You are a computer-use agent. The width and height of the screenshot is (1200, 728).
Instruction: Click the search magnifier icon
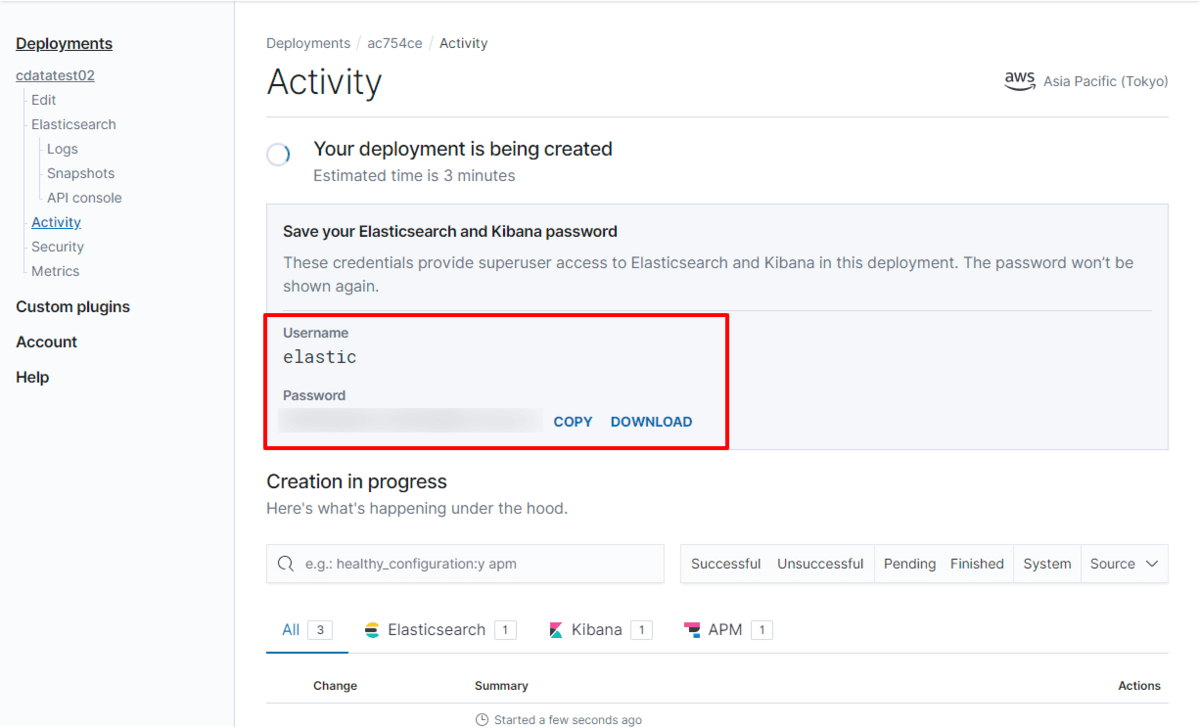click(286, 564)
